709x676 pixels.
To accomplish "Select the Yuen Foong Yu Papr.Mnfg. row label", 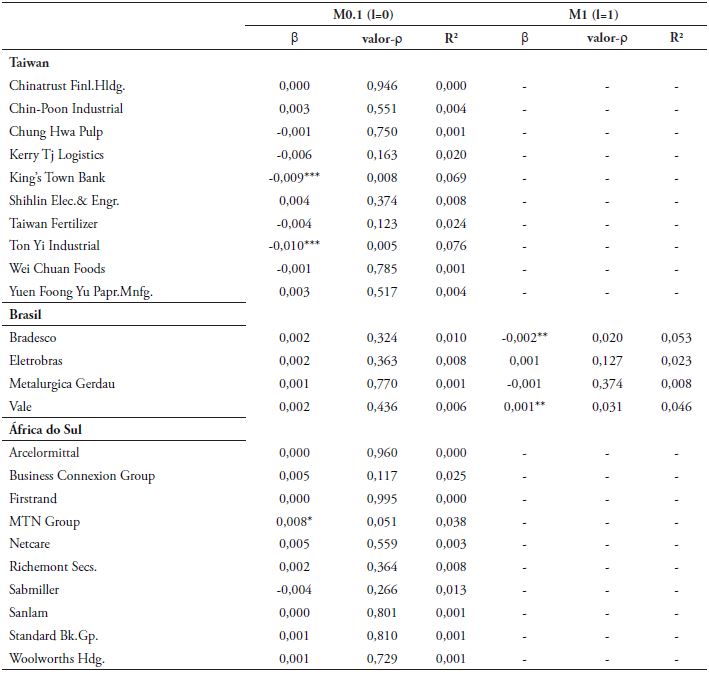I will [81, 292].
